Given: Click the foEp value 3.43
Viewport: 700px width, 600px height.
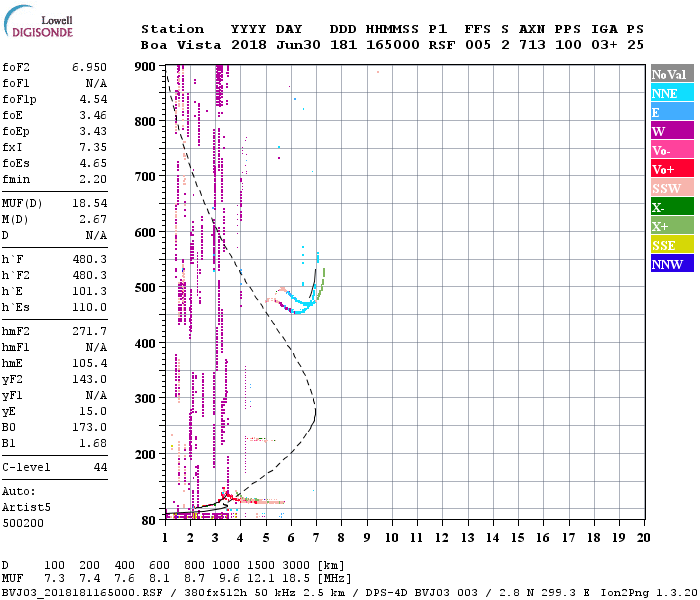Looking at the screenshot, I should click(93, 131).
